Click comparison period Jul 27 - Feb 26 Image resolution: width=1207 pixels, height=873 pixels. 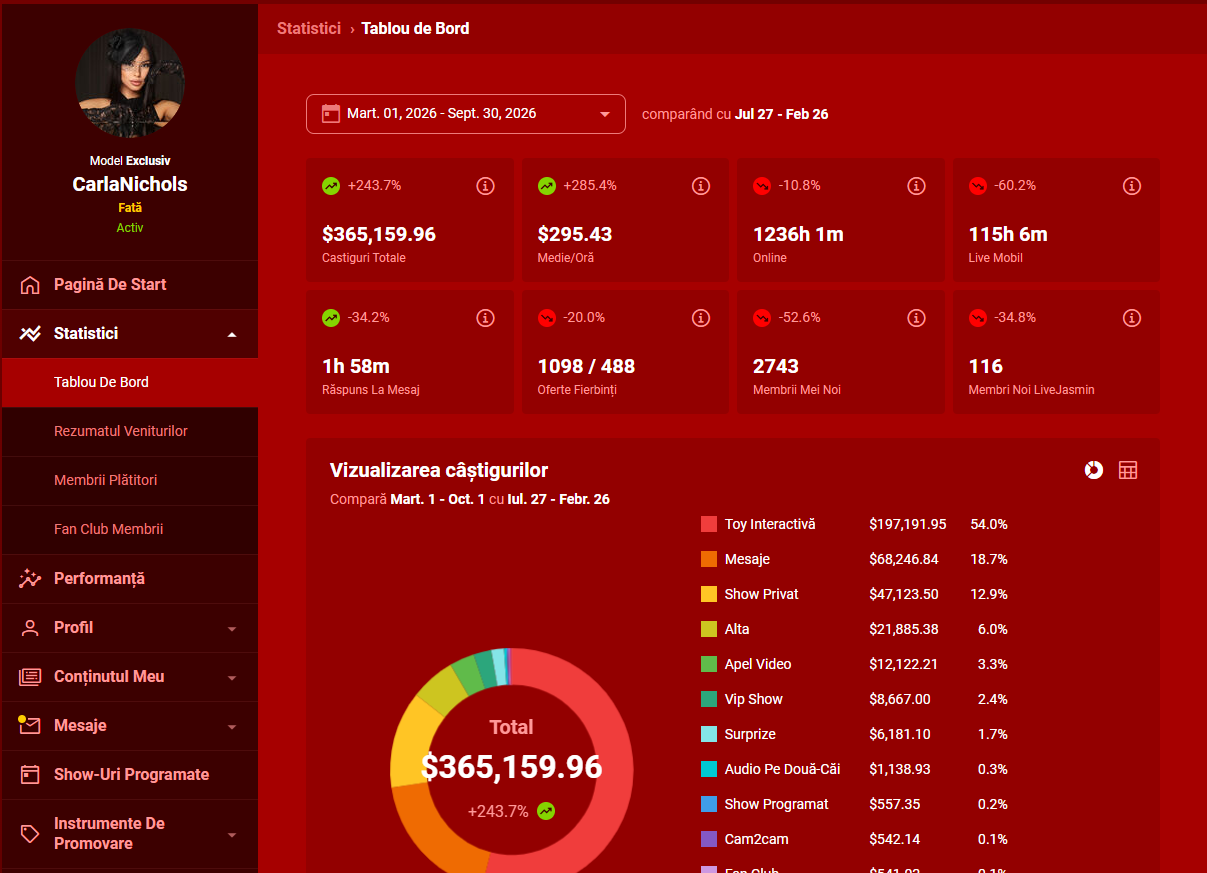click(781, 114)
